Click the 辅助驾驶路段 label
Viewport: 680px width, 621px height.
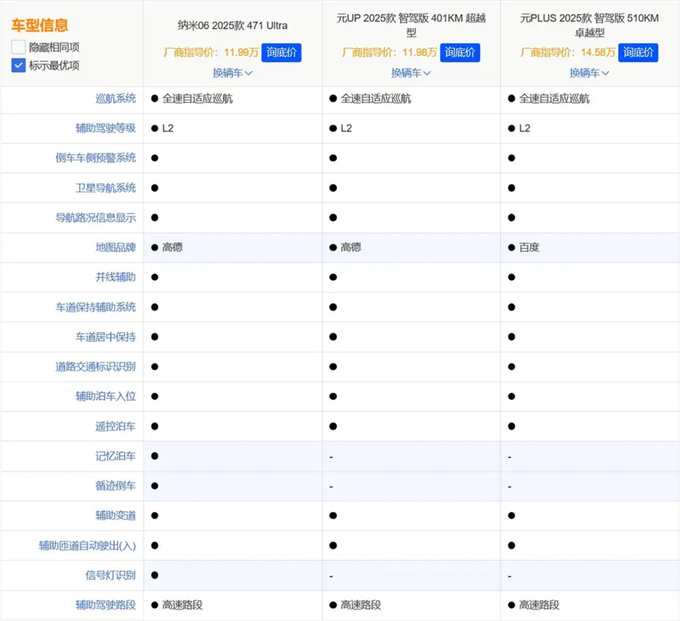(106, 605)
